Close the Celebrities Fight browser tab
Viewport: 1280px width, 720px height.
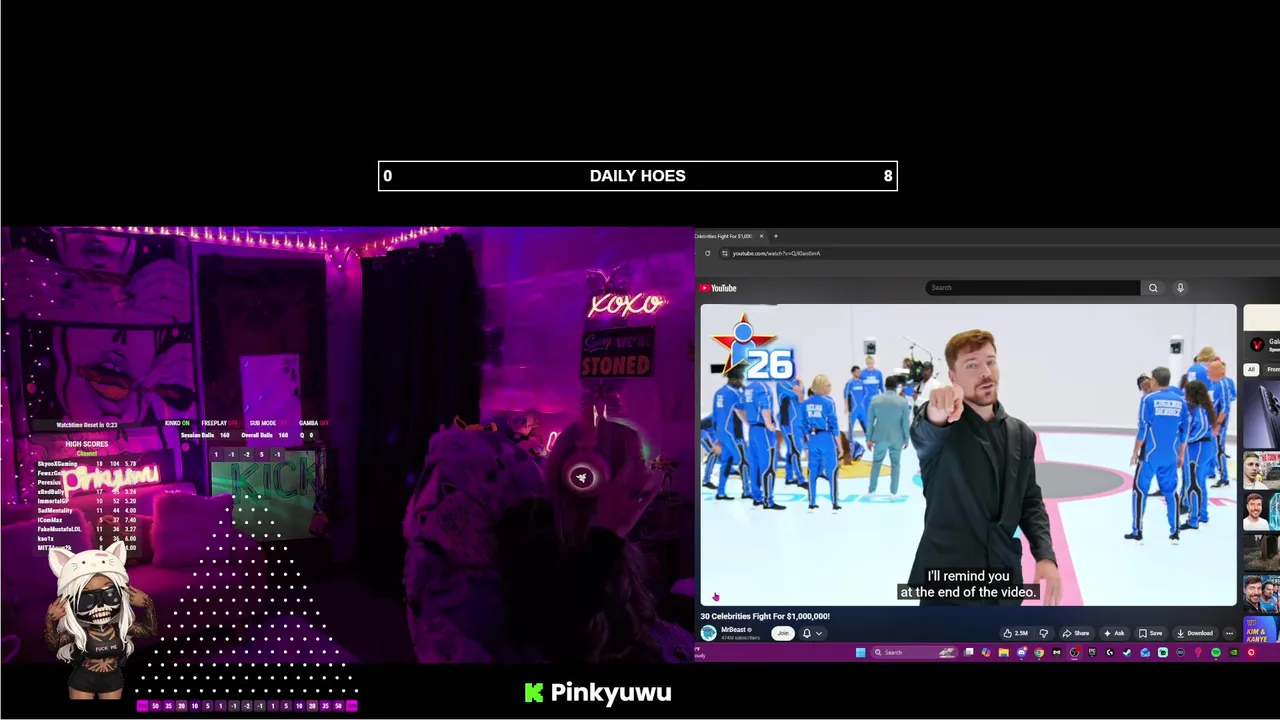tap(761, 236)
